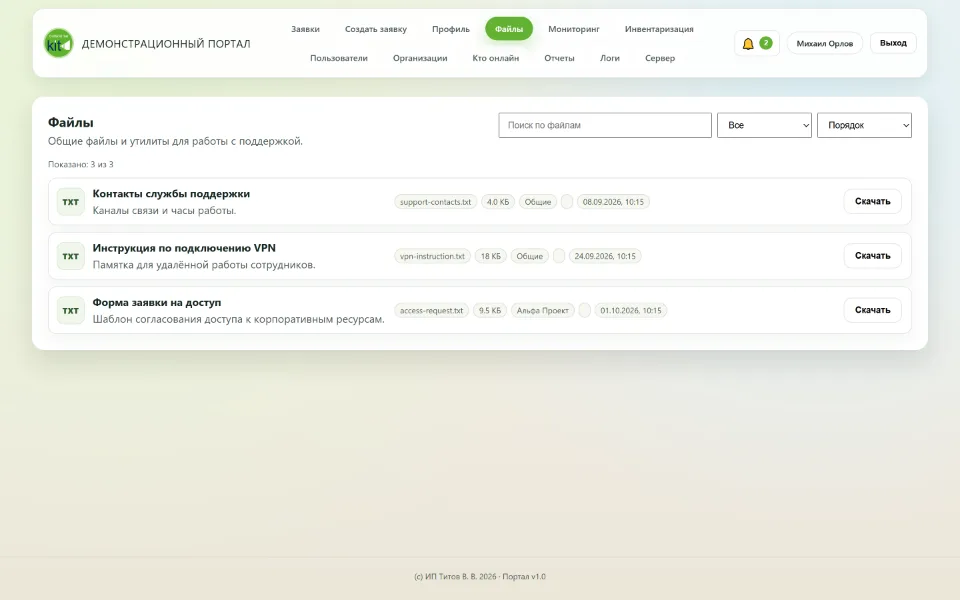The width and height of the screenshot is (960, 600).
Task: Navigate to Организации
Action: (420, 58)
